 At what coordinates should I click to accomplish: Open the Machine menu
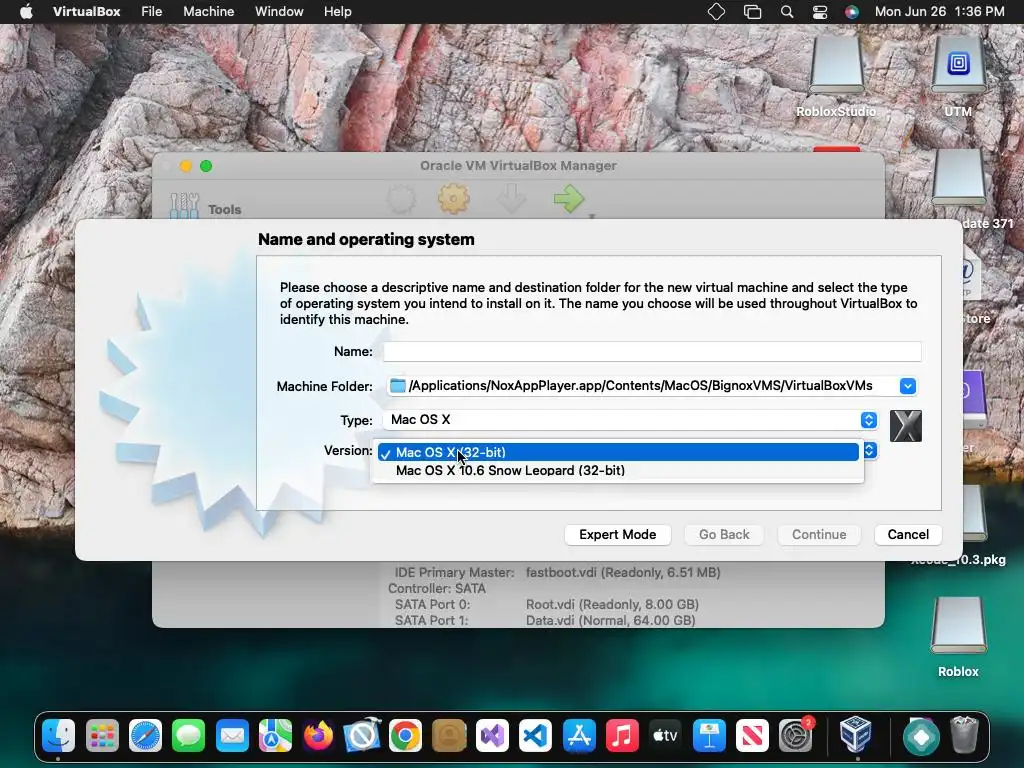coord(208,12)
